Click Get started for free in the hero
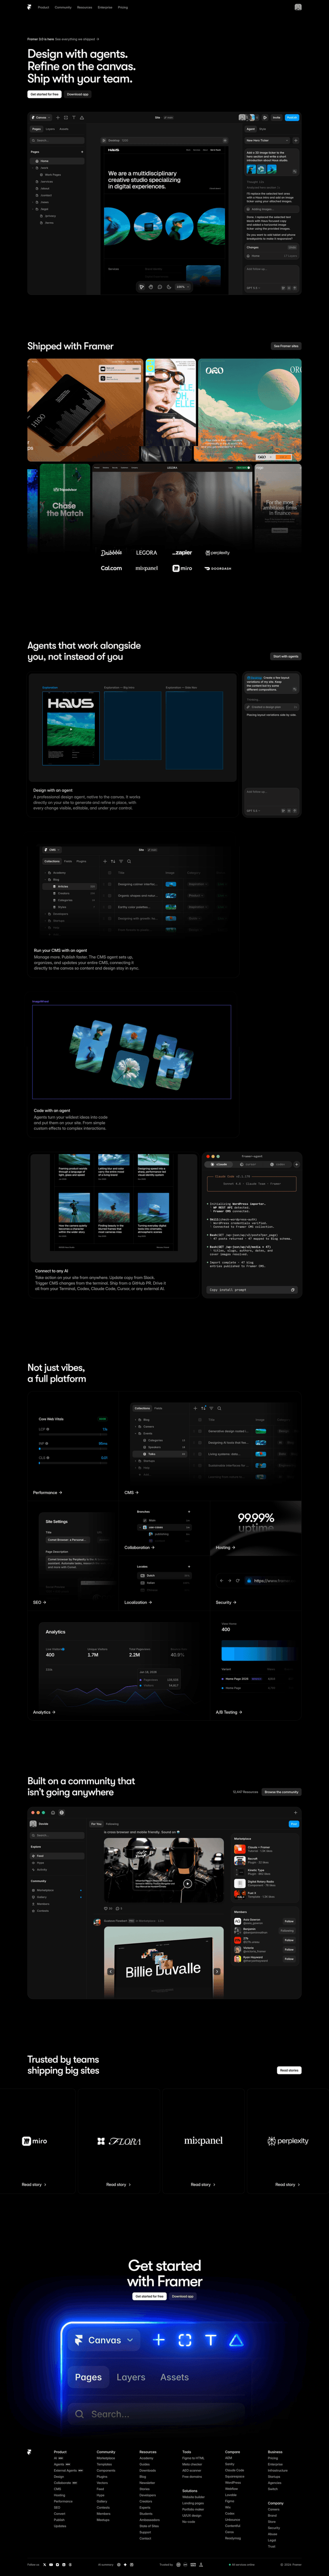Screen dimensions: 329x2576 44,94
